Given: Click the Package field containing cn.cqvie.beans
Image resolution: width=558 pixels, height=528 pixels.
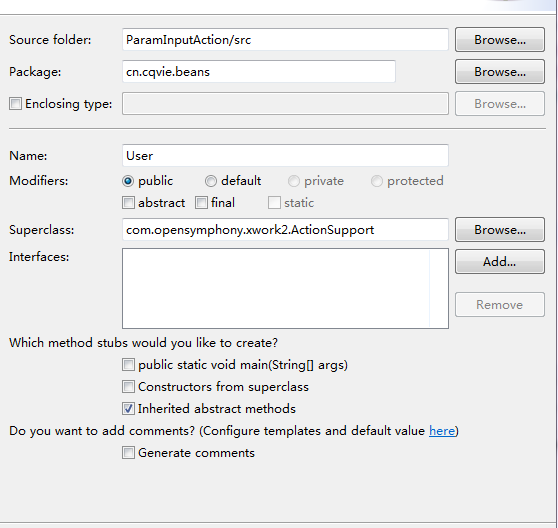Looking at the screenshot, I should click(259, 72).
